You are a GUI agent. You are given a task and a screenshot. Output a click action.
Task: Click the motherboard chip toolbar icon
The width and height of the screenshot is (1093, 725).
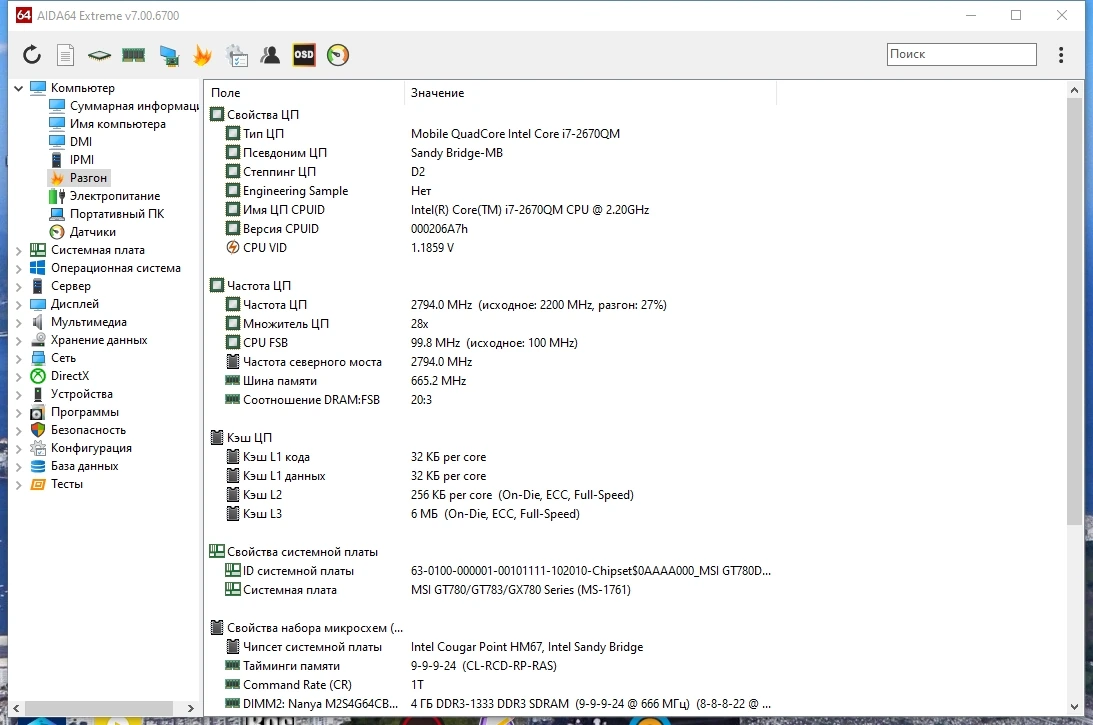[x=99, y=54]
